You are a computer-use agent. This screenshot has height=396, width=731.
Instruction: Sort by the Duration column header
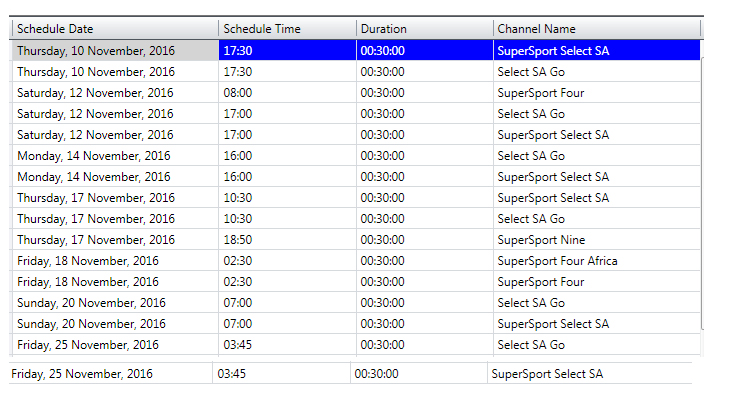(425, 29)
